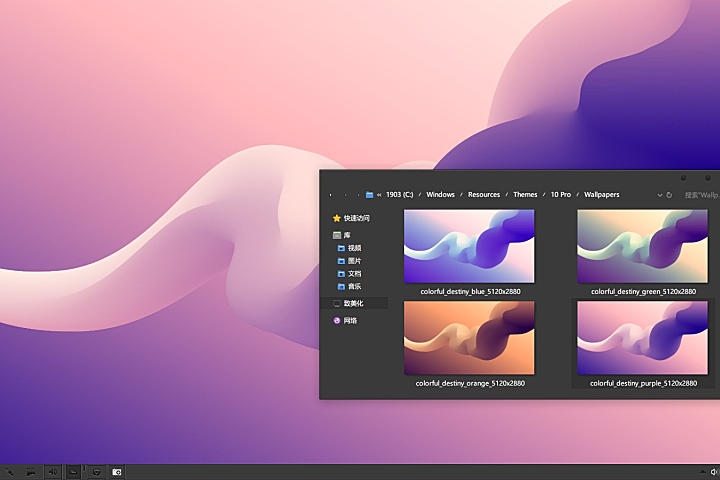
Task: Expand hidden path with double-chevron in address bar
Action: click(x=379, y=195)
